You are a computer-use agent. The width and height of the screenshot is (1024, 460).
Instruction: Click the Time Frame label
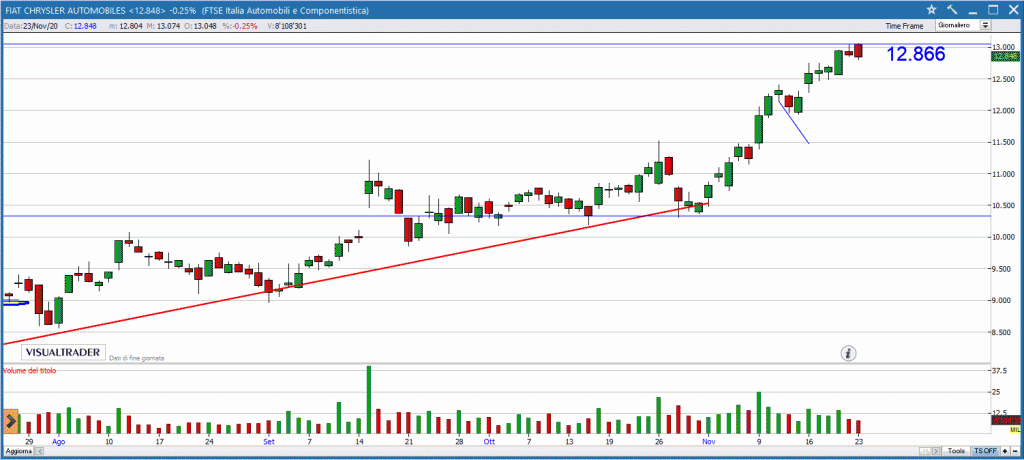pyautogui.click(x=904, y=26)
